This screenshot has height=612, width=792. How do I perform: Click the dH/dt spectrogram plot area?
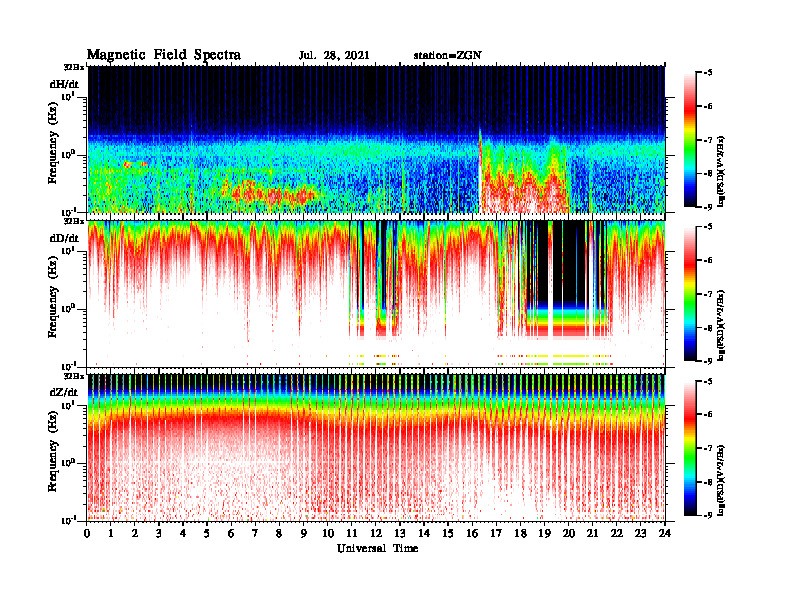coord(376,139)
